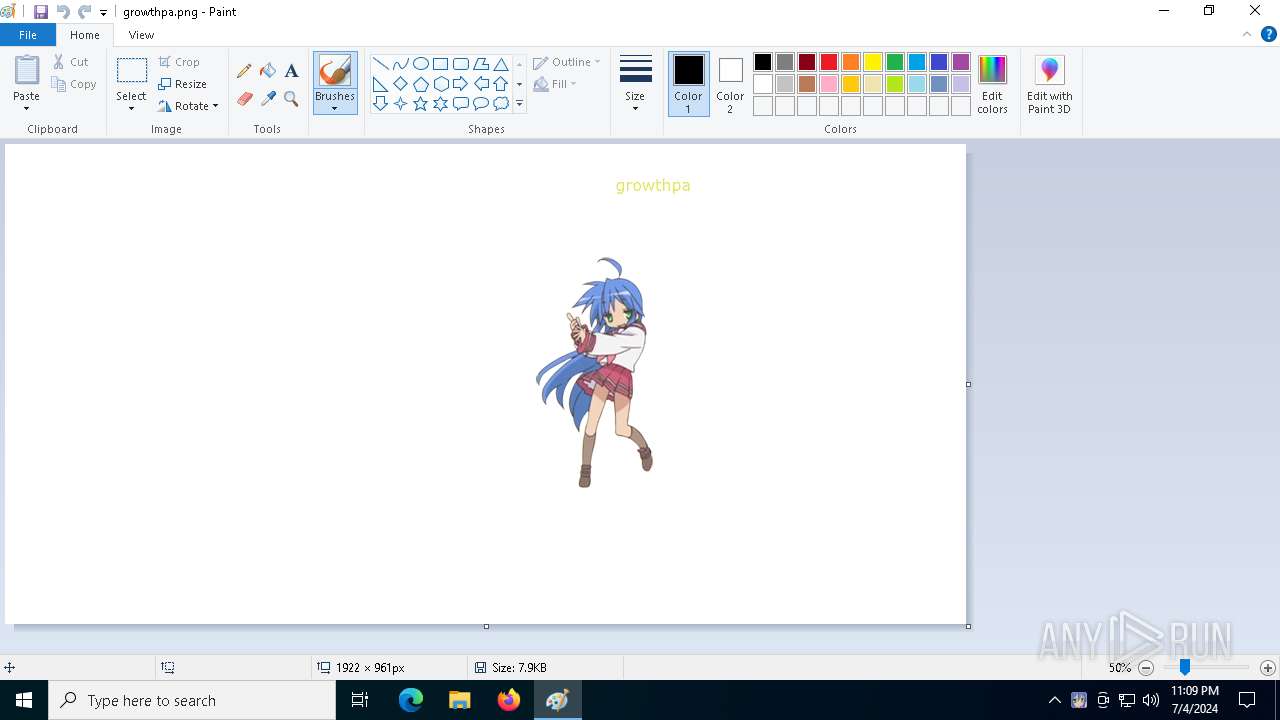Pick the purple color swatch
The width and height of the screenshot is (1280, 720).
tap(961, 62)
